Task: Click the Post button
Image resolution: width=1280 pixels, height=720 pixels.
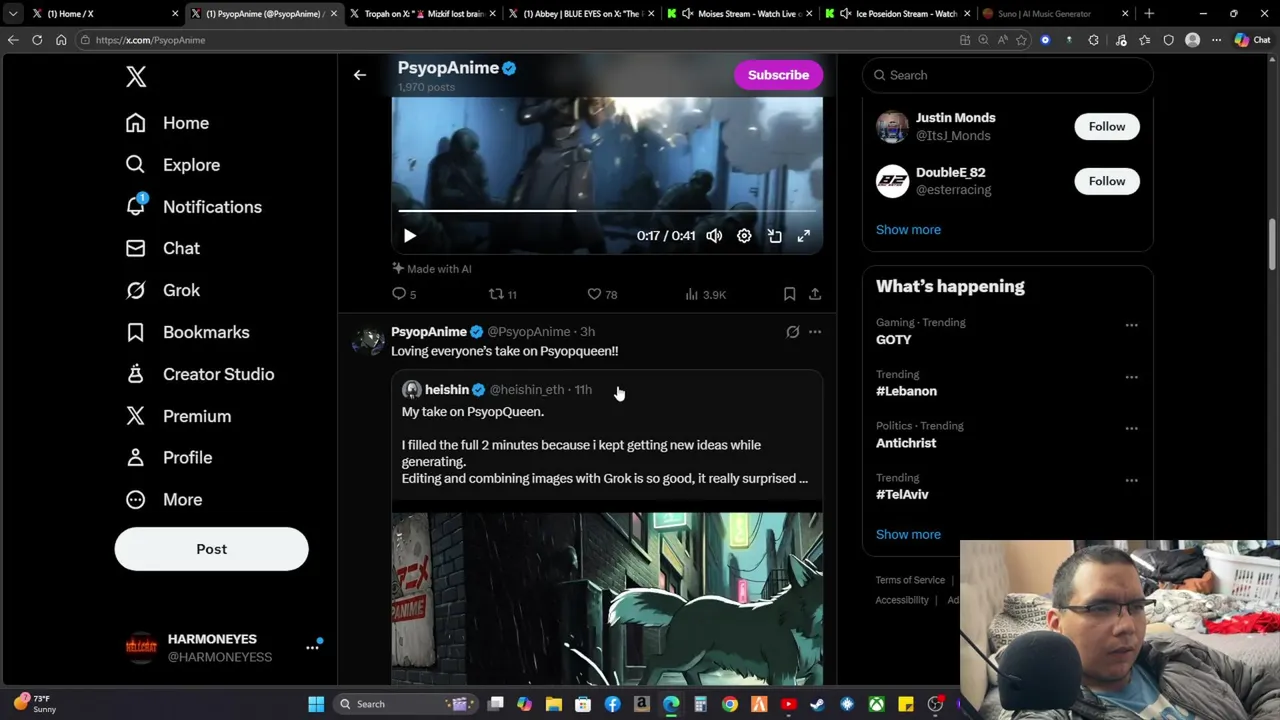Action: click(x=211, y=549)
